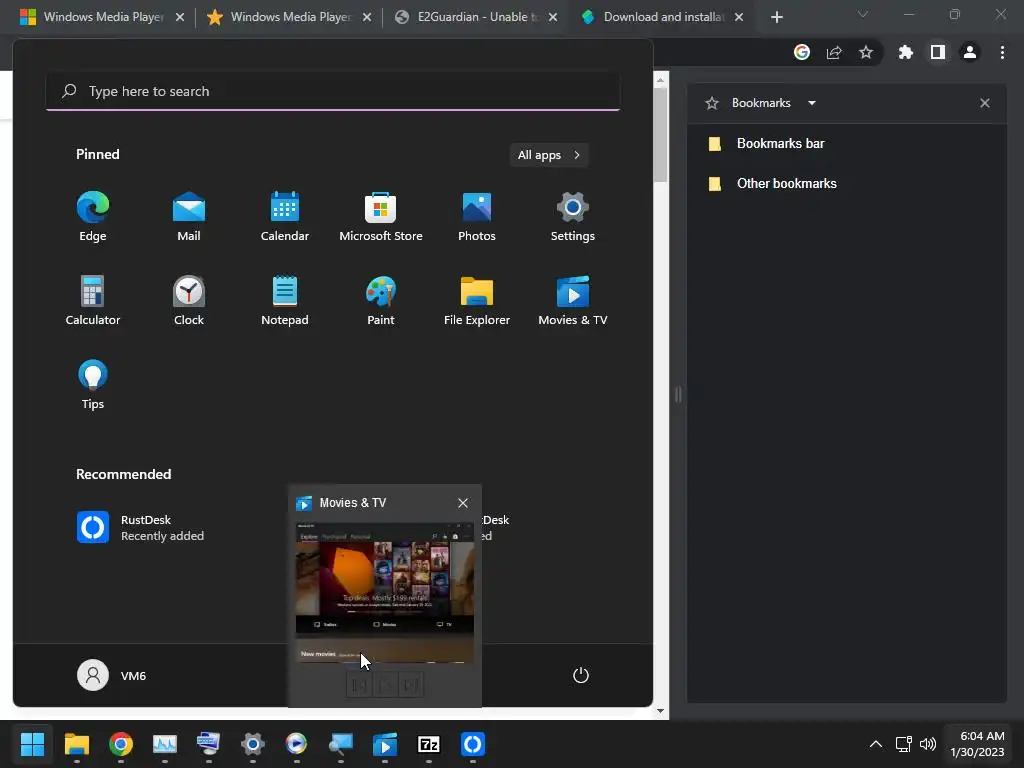Click the All apps button
Screen dimensions: 1024x768
click(x=549, y=155)
